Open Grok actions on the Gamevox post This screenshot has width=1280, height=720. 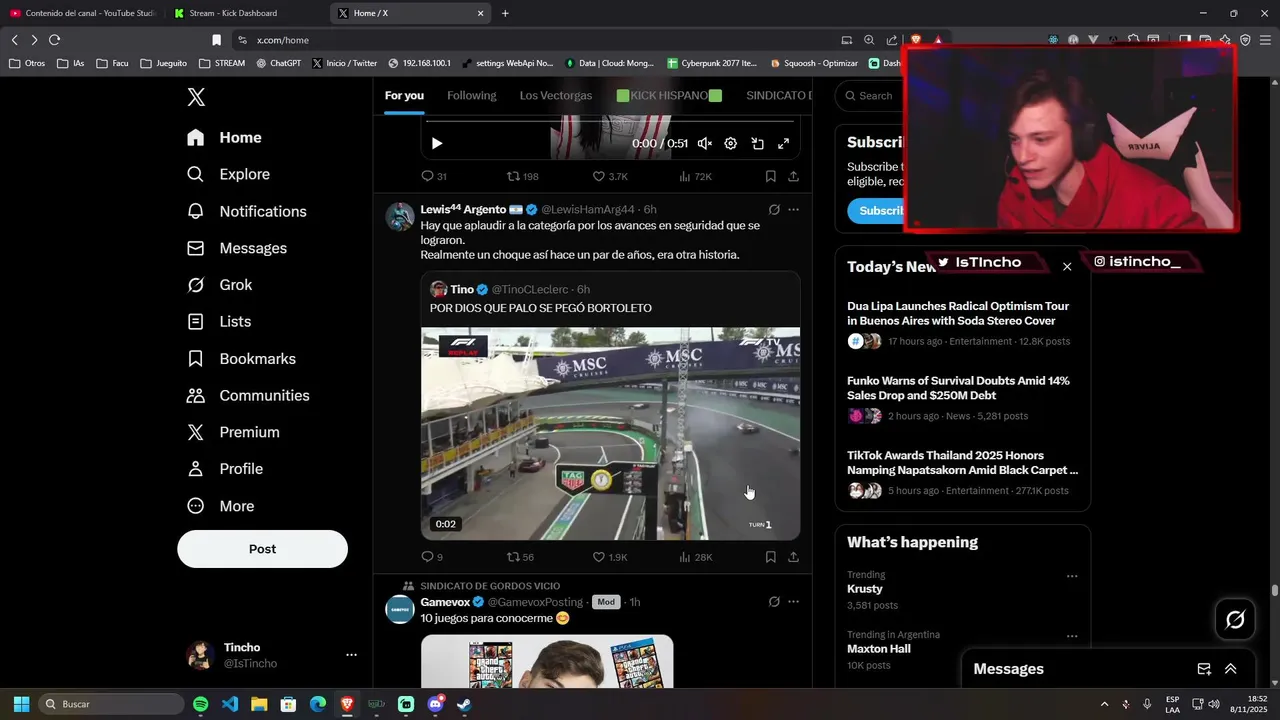tap(774, 602)
